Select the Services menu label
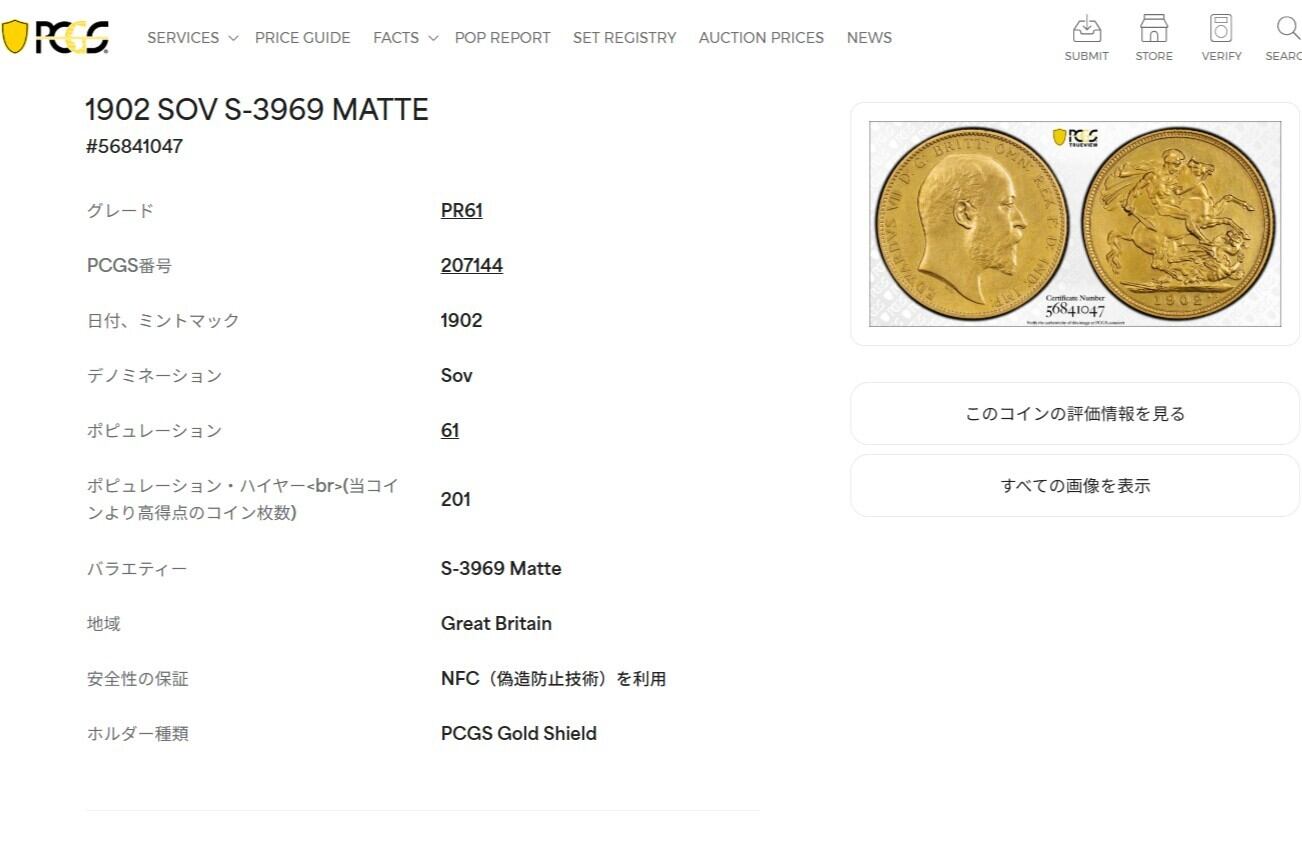The height and width of the screenshot is (842, 1302). tap(183, 38)
